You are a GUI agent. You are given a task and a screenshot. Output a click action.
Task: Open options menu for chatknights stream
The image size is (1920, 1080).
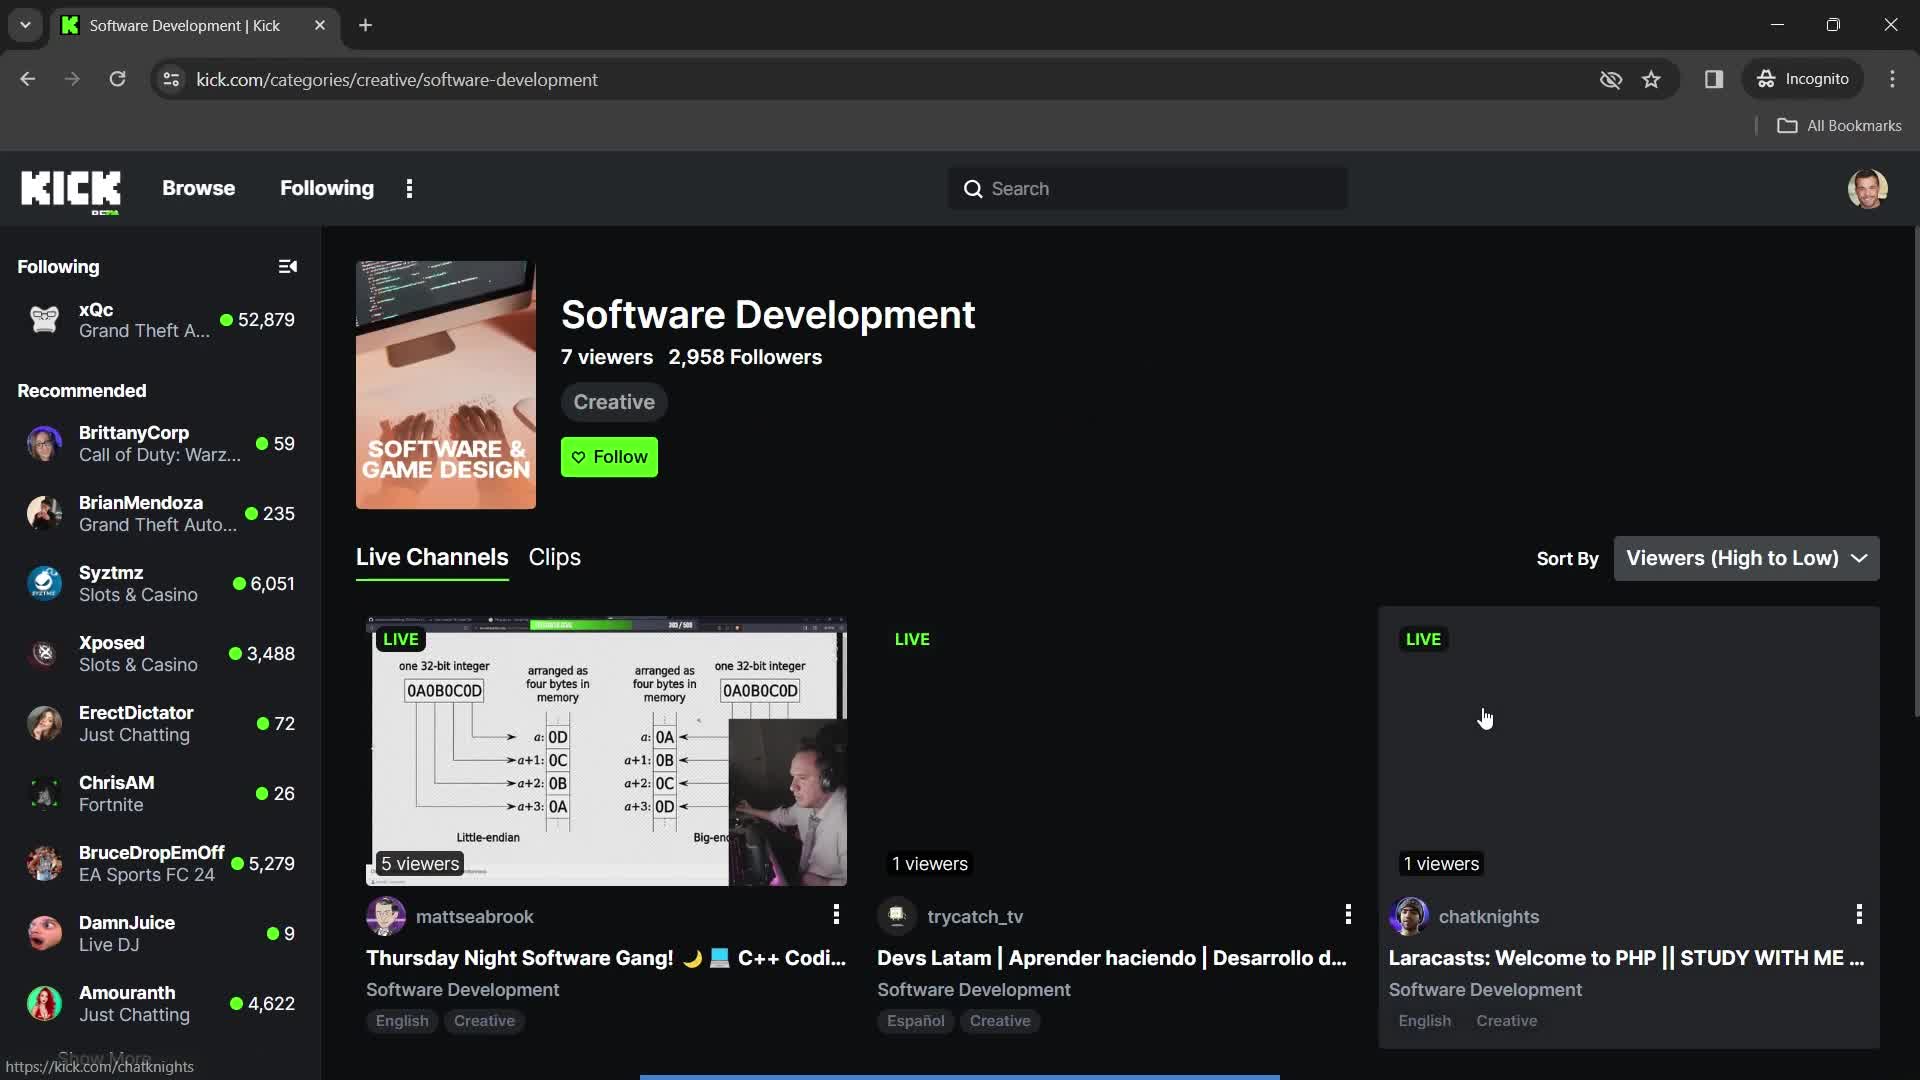point(1859,914)
